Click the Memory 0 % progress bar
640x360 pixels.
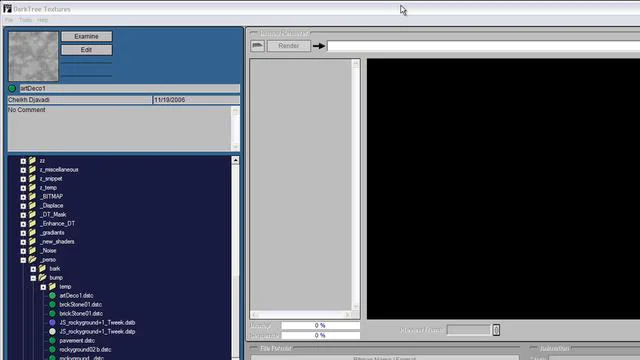coord(320,325)
